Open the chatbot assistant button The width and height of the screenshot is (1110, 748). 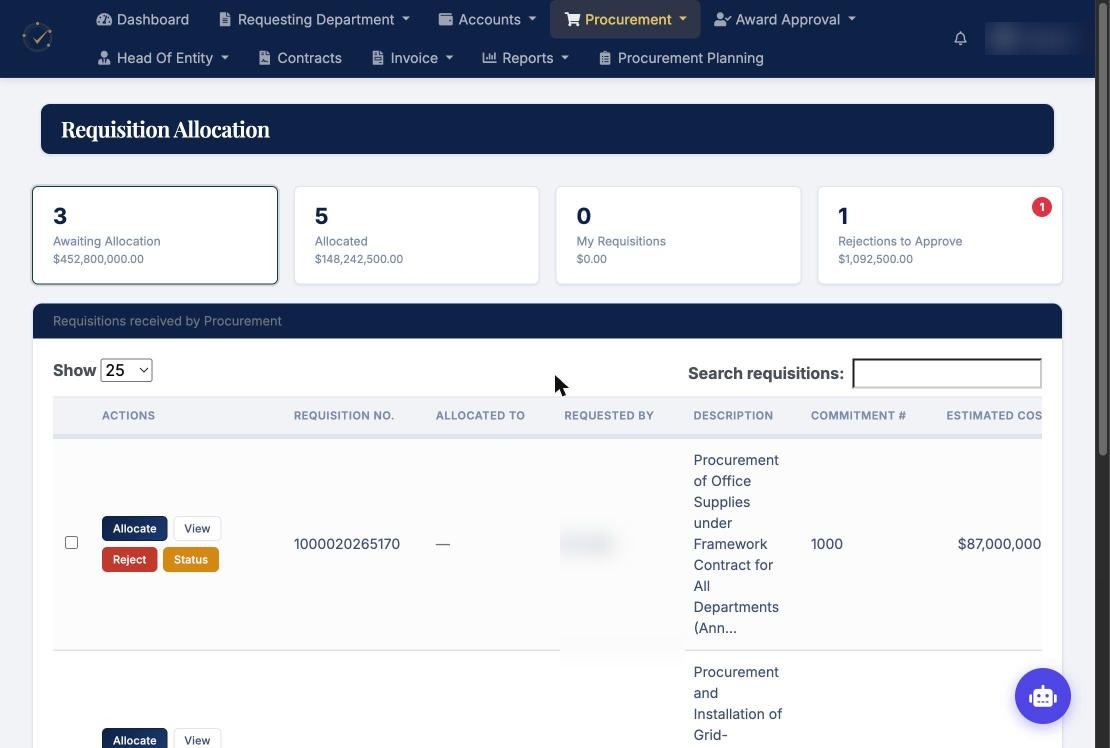point(1043,696)
